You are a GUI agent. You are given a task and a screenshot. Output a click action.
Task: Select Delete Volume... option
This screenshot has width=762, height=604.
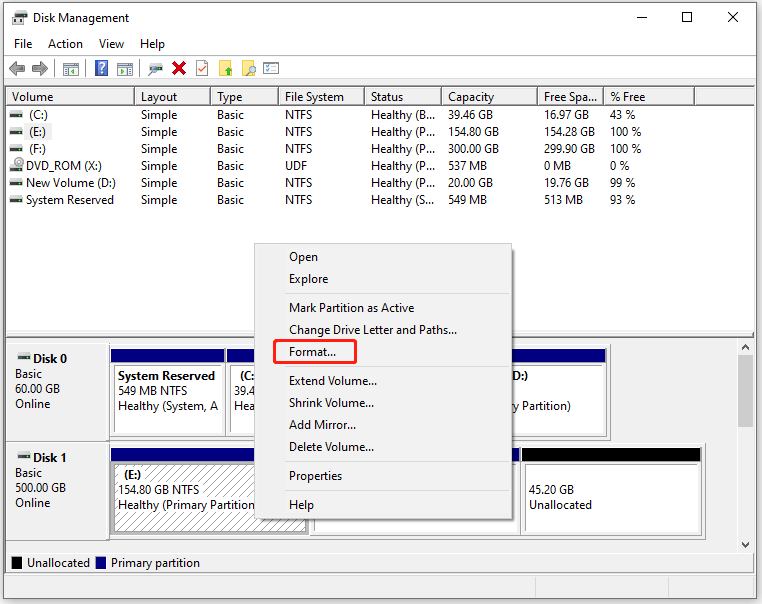(383, 447)
